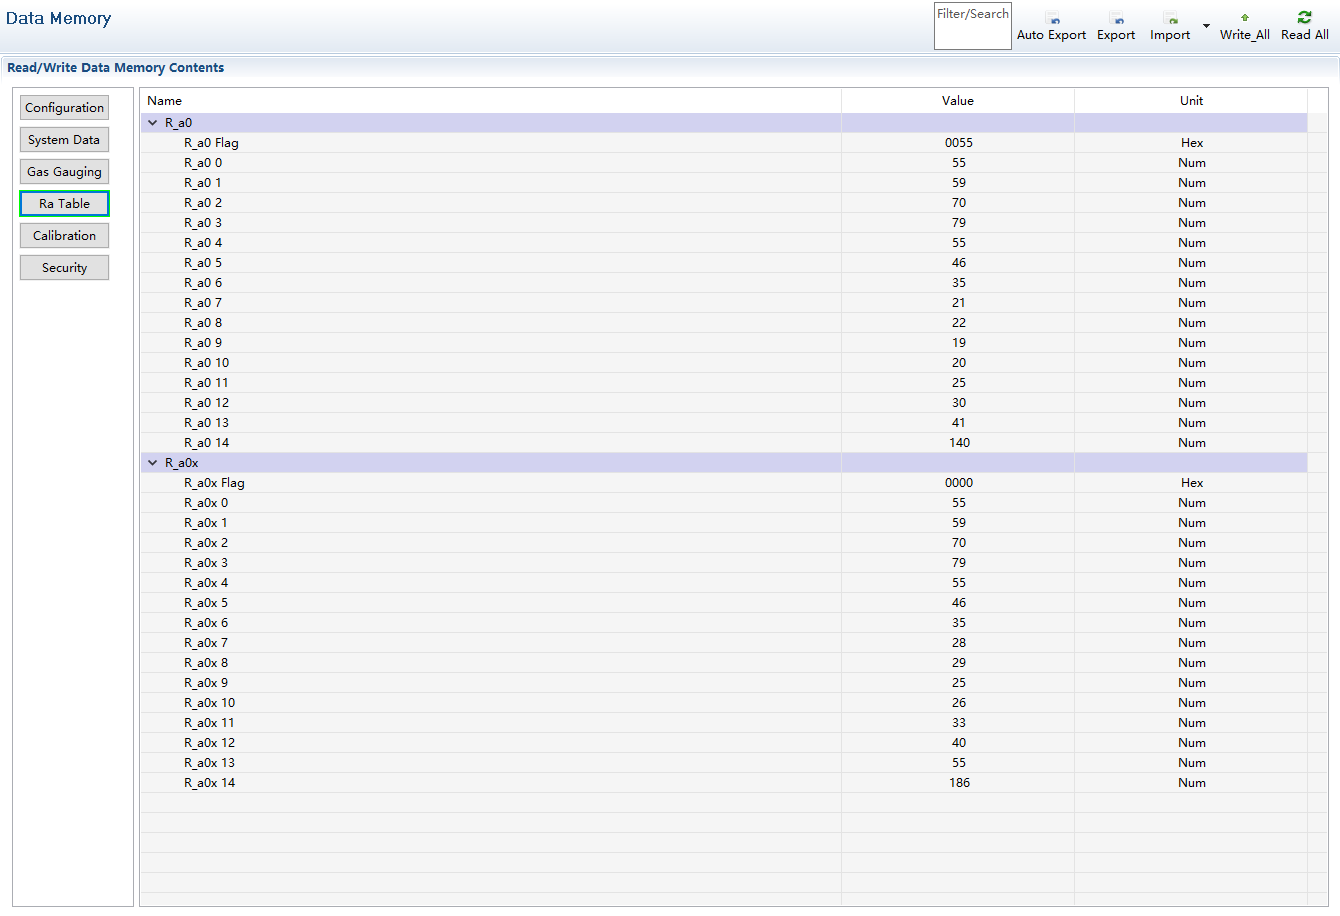Image resolution: width=1340 pixels, height=916 pixels.
Task: Select the R_a0x 2 row name
Action: pos(206,543)
